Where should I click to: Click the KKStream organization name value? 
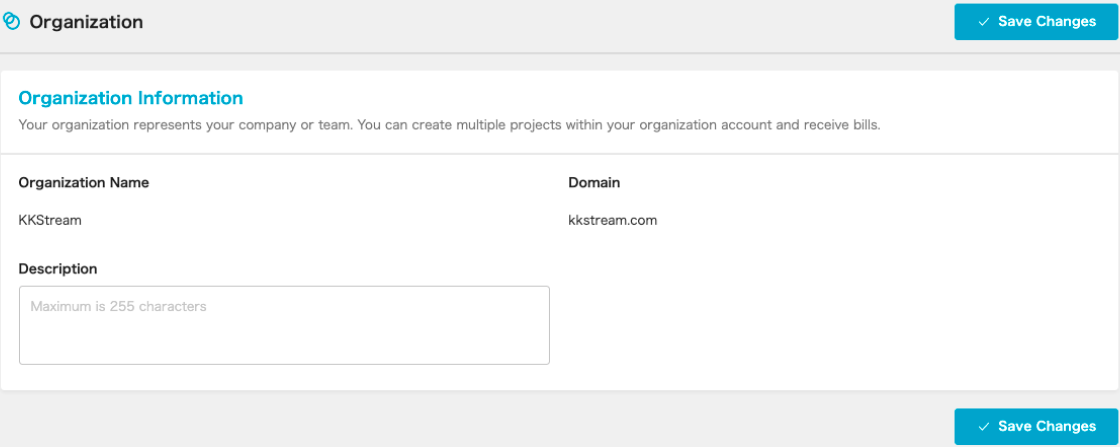(50, 220)
